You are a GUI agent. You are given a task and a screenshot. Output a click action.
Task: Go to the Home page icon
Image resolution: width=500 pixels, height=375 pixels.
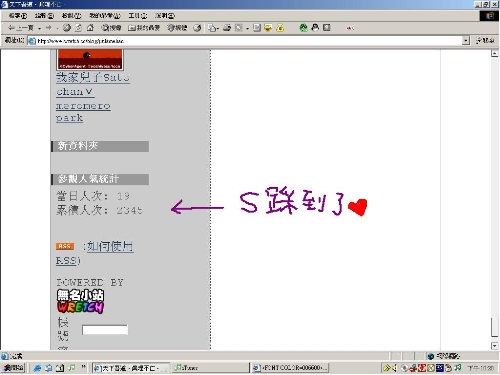[90, 28]
